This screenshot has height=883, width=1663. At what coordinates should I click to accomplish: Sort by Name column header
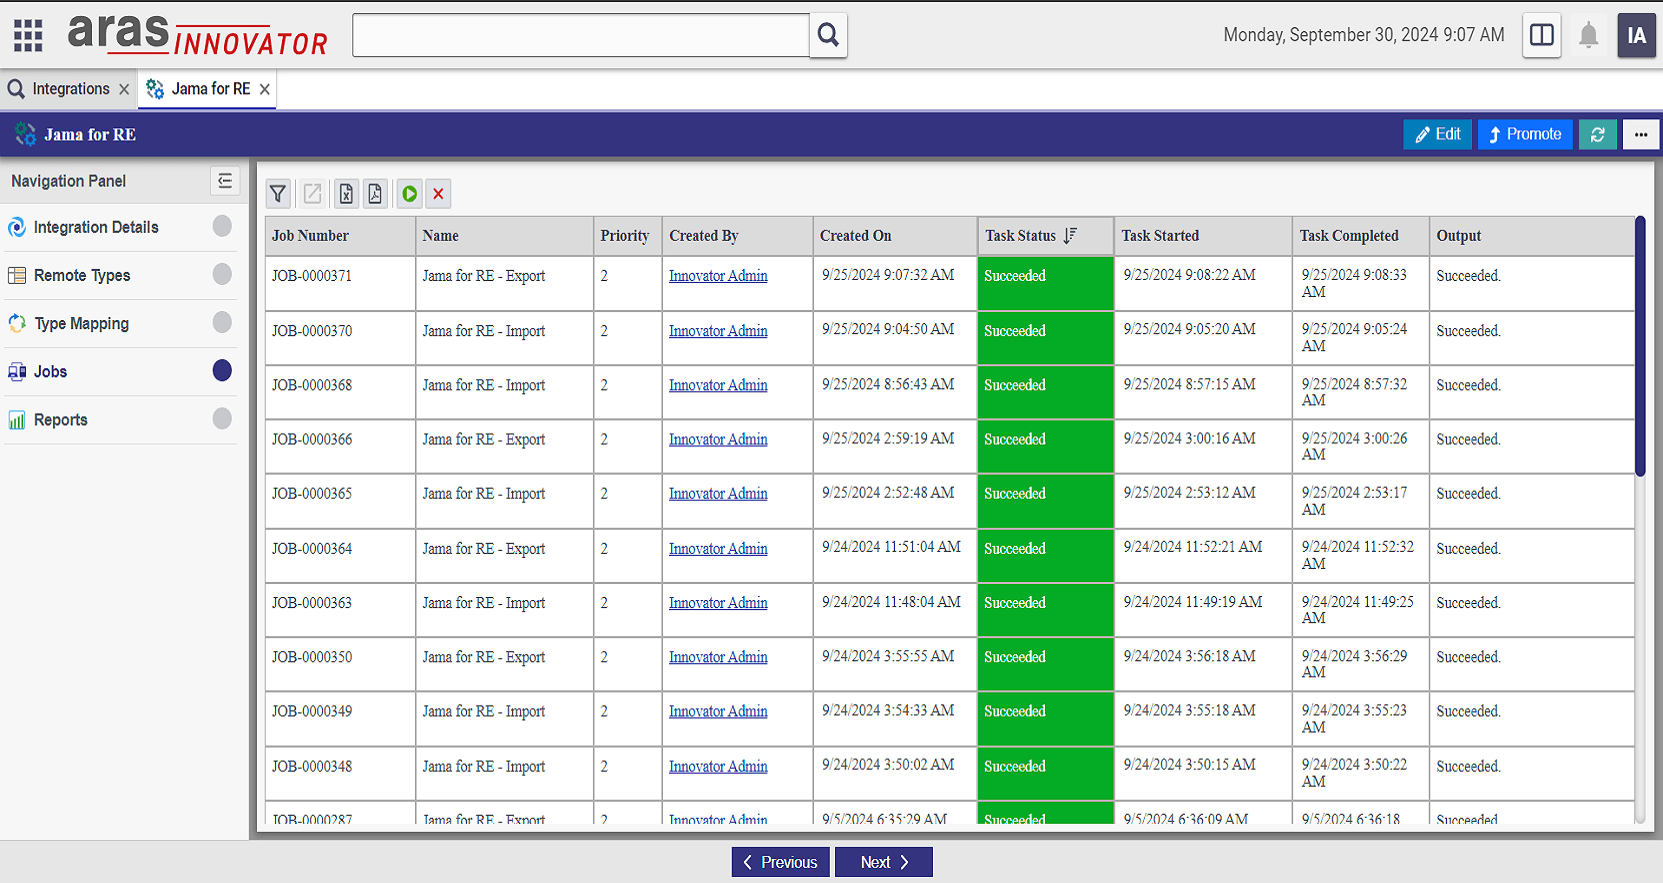[x=504, y=236]
